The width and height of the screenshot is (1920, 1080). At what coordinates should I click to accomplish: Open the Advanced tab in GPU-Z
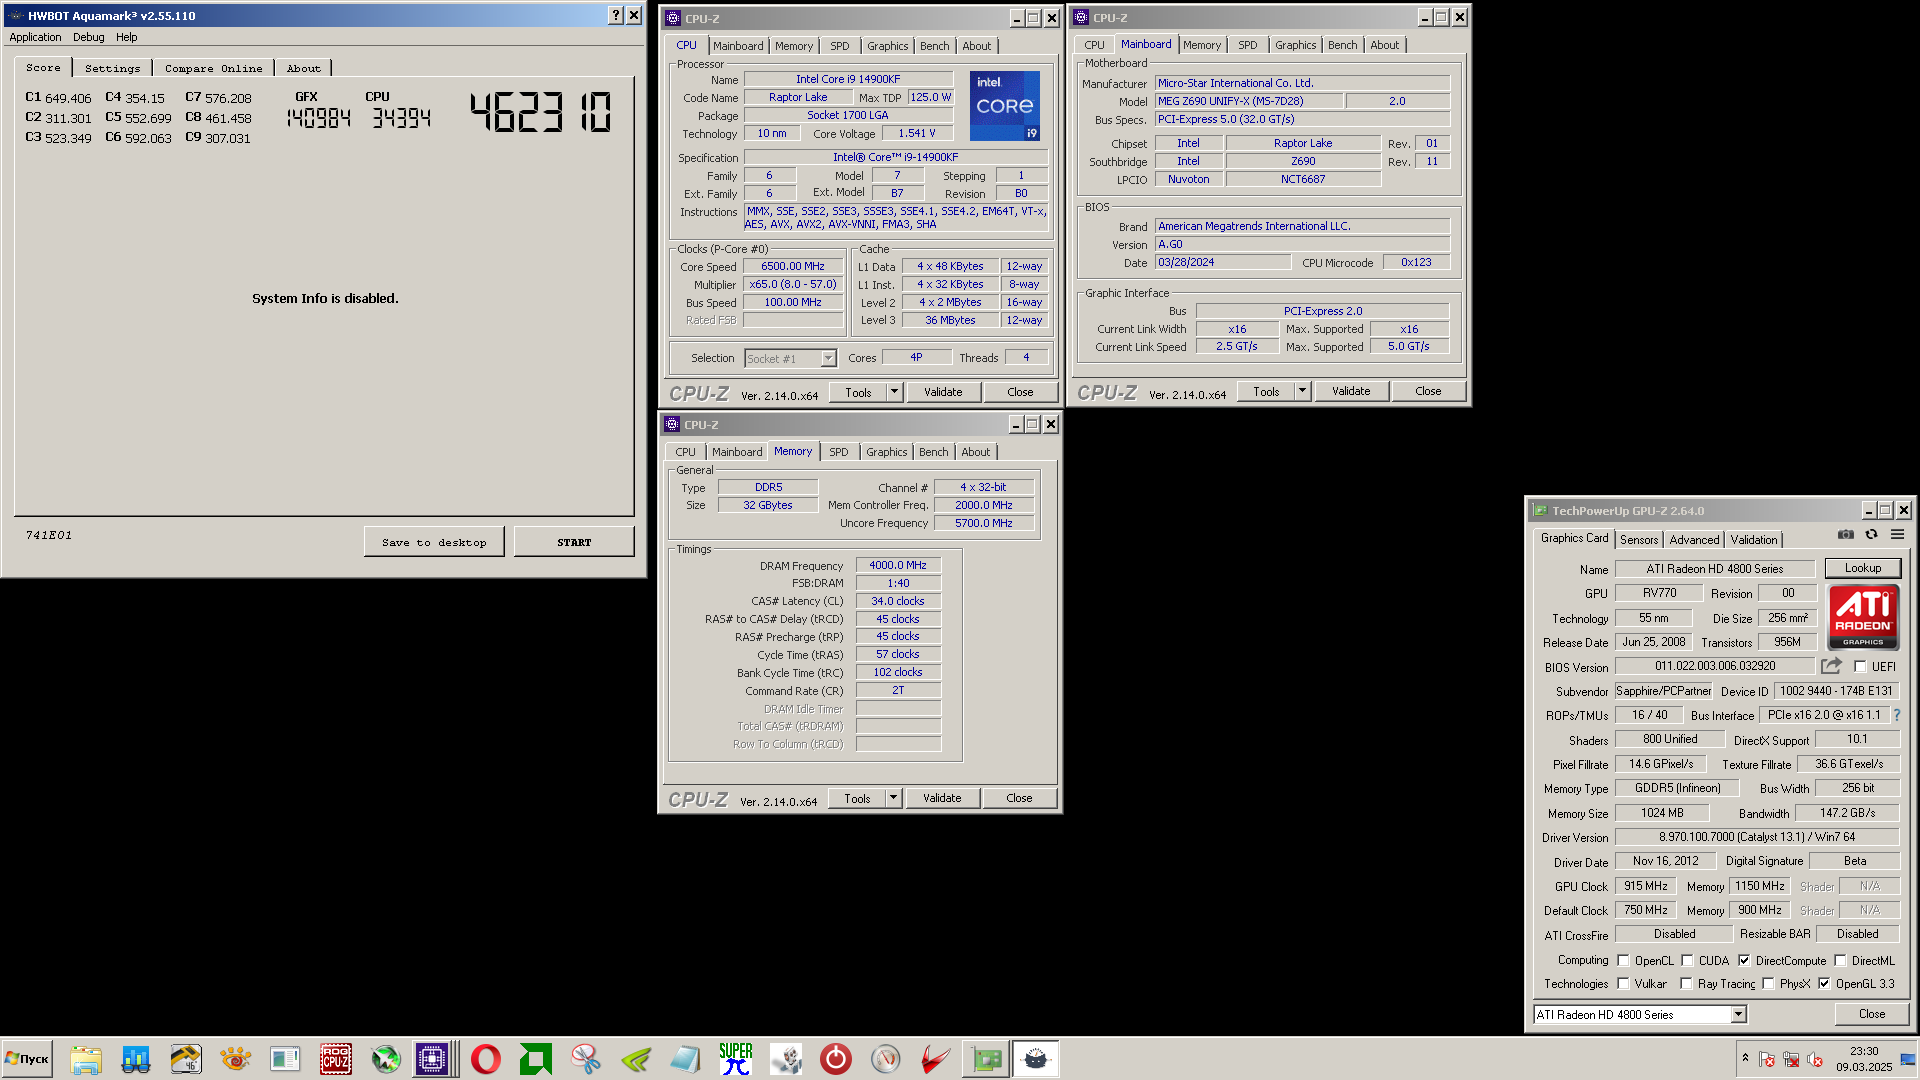click(1694, 540)
